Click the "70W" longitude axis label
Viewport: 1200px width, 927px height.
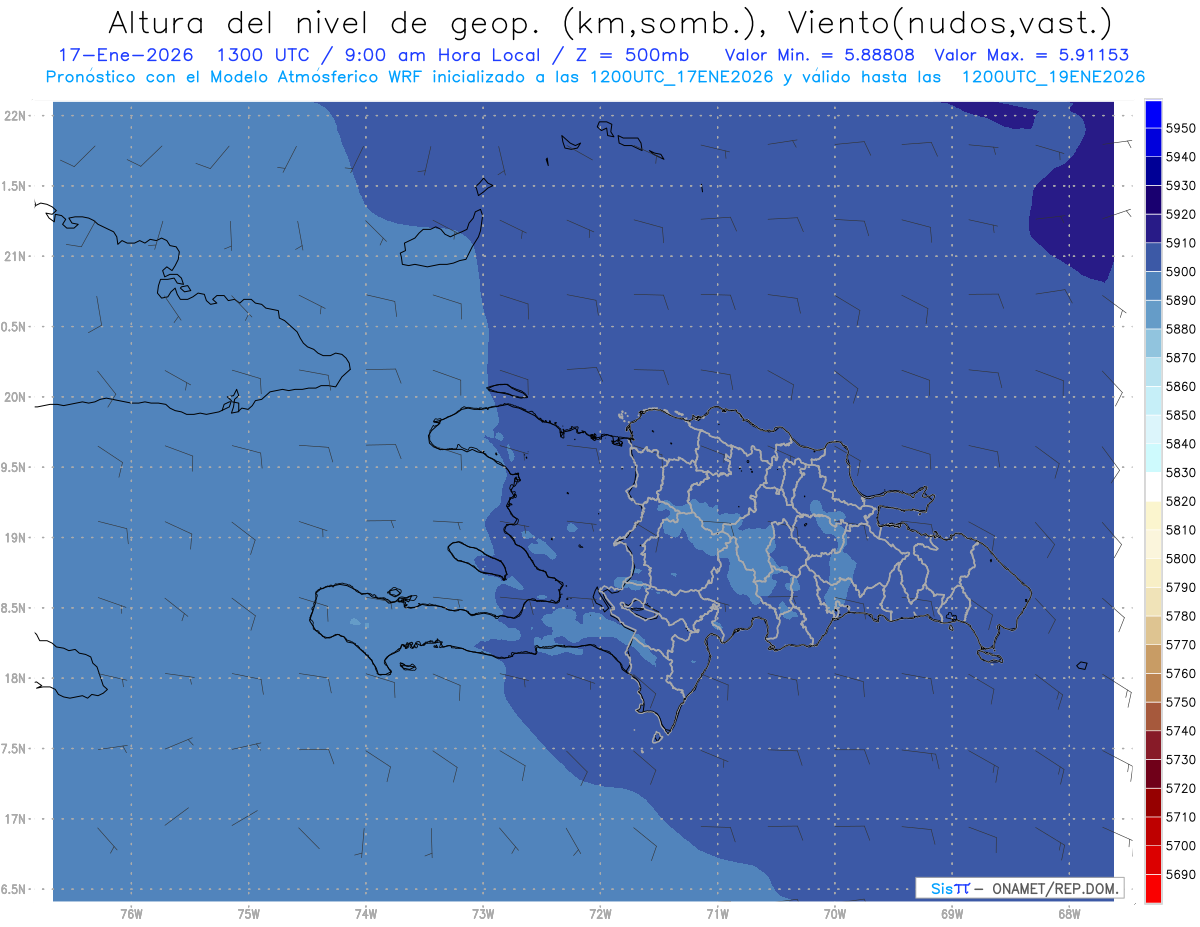(x=834, y=914)
